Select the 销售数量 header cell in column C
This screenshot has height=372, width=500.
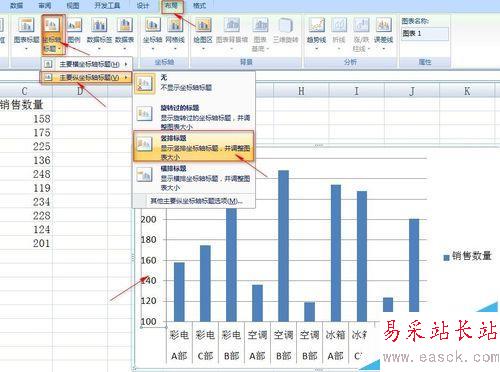pyautogui.click(x=26, y=105)
